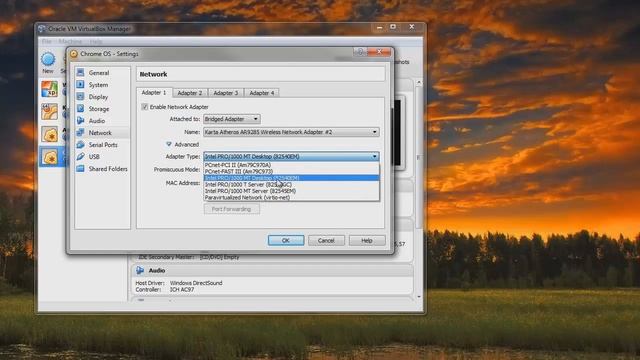
Task: Switch to Adapter 1 tab
Action: click(x=154, y=93)
